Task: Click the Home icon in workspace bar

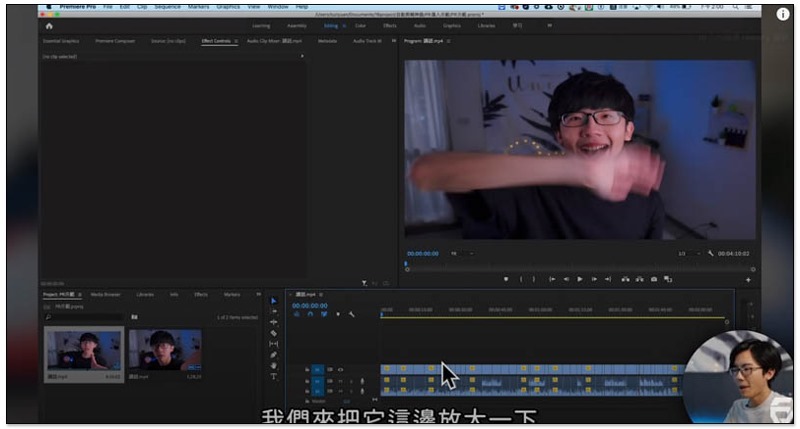Action: [49, 25]
